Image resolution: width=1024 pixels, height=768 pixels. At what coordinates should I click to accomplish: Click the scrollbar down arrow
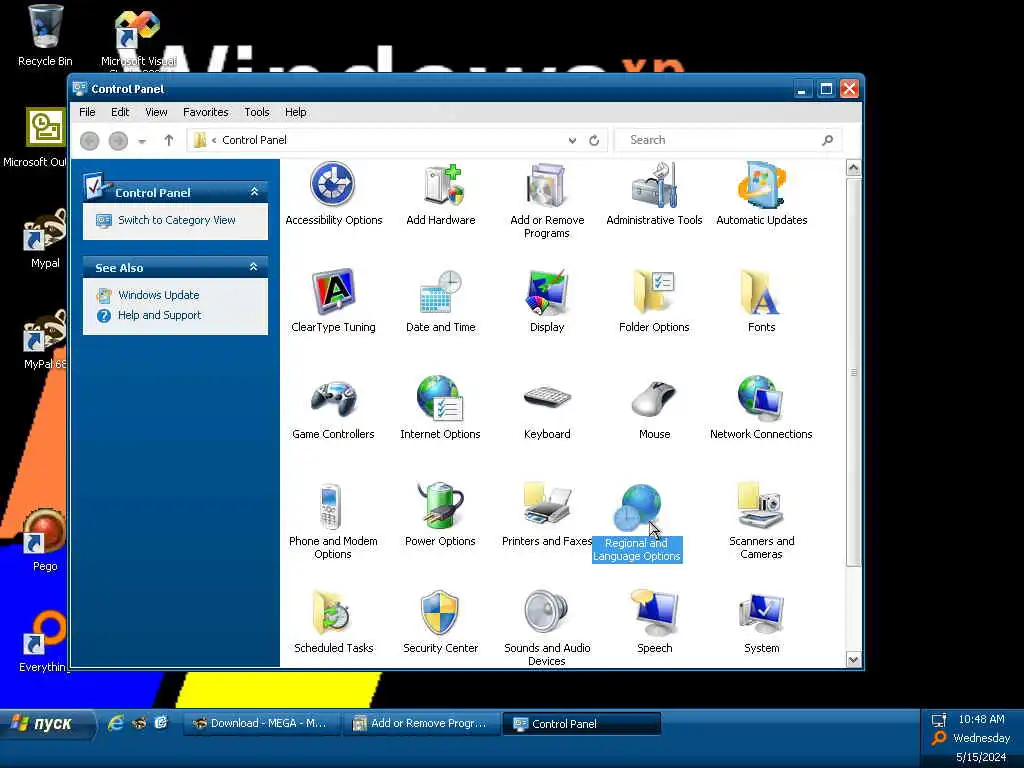(853, 660)
